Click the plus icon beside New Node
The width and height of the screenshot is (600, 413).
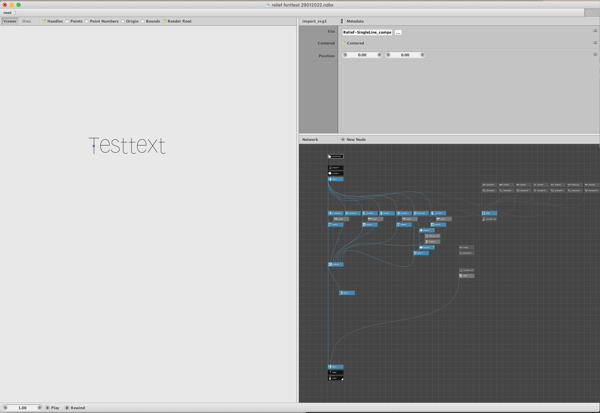point(342,140)
